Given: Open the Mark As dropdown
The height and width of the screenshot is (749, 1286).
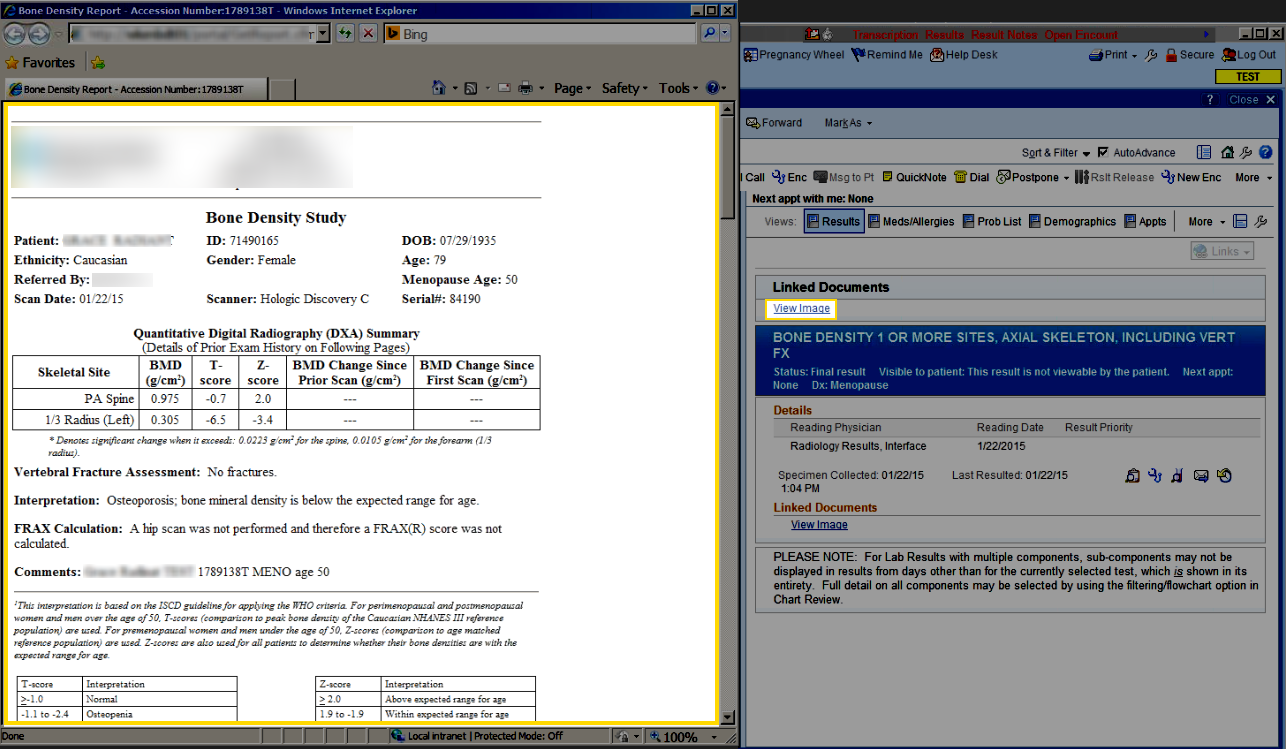Looking at the screenshot, I should [x=848, y=123].
